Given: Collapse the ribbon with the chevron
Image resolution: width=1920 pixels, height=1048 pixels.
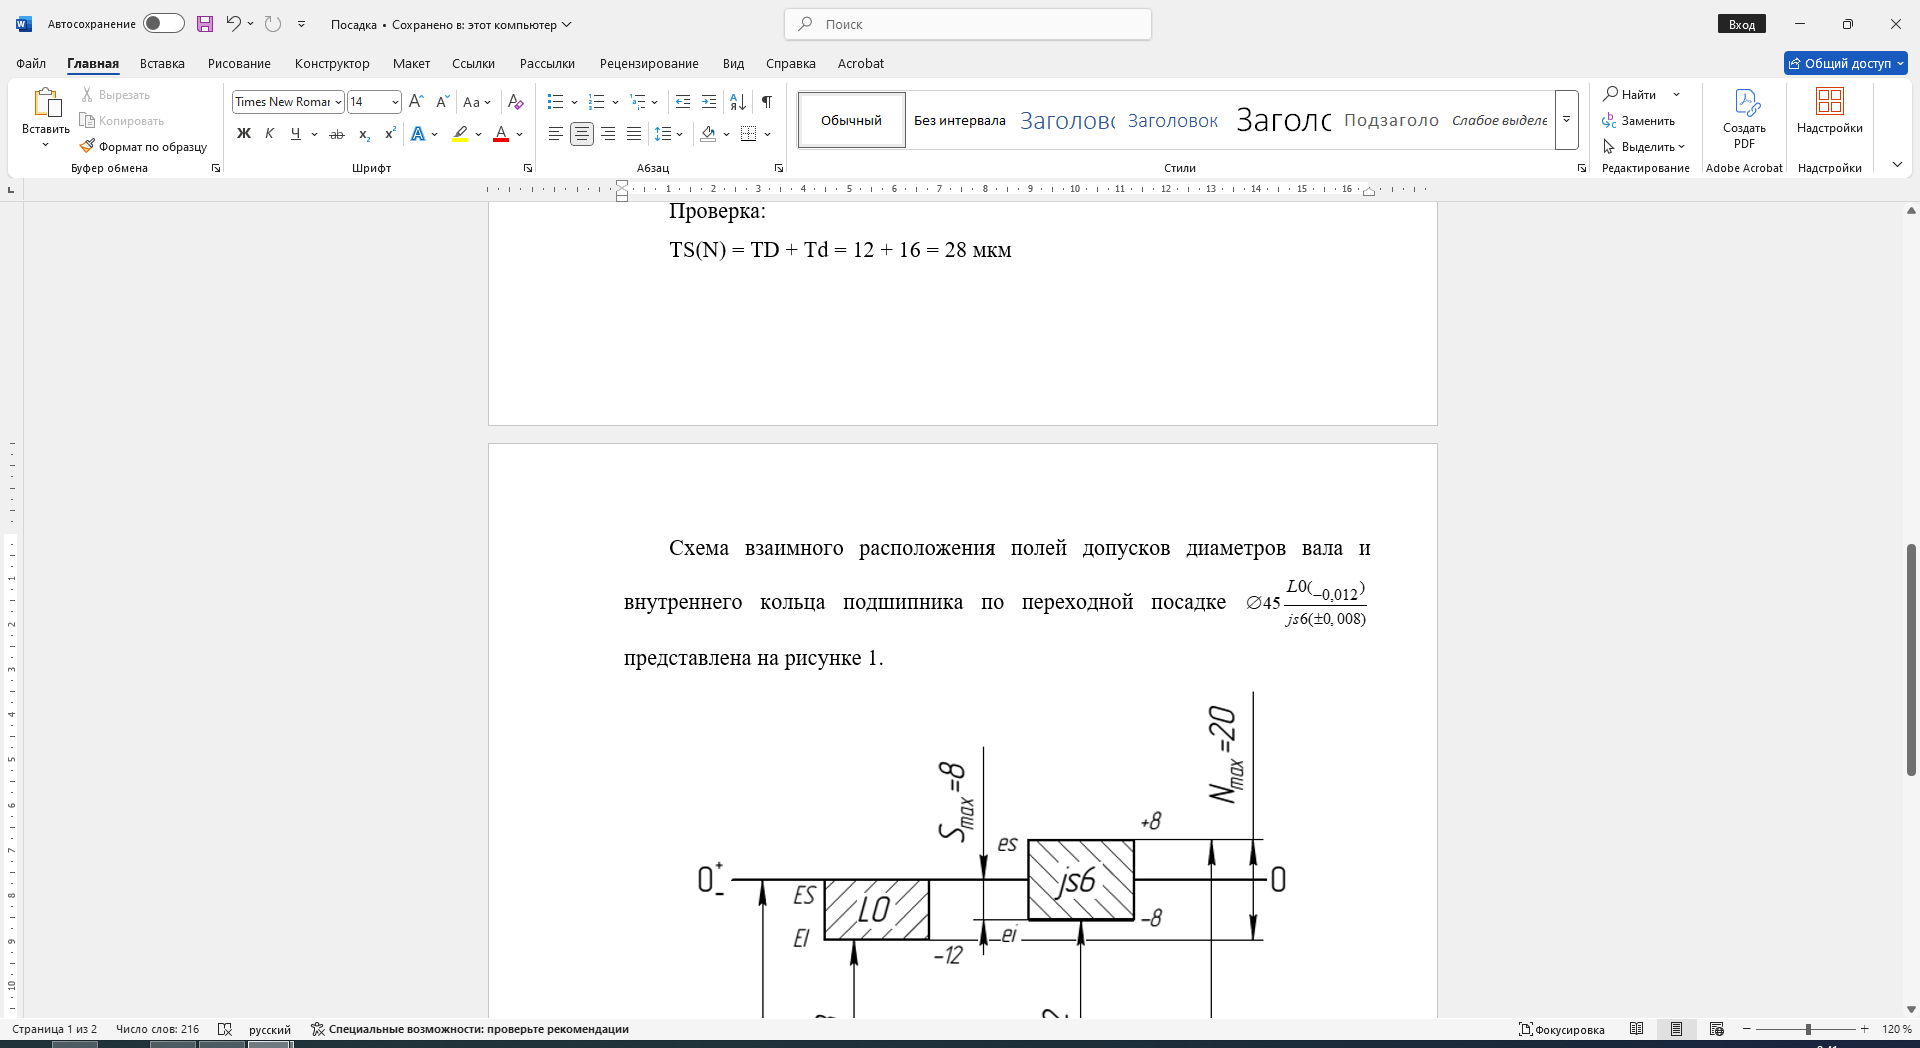Looking at the screenshot, I should pyautogui.click(x=1897, y=165).
